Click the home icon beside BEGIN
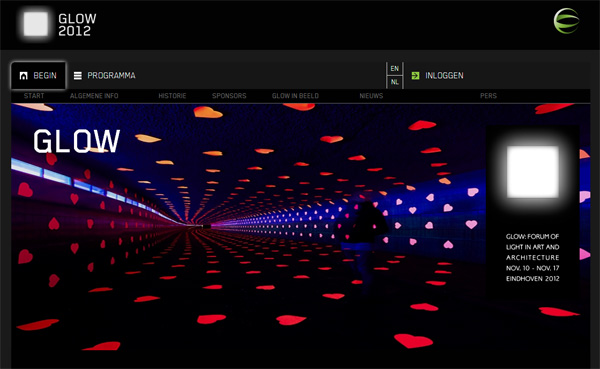 point(24,76)
